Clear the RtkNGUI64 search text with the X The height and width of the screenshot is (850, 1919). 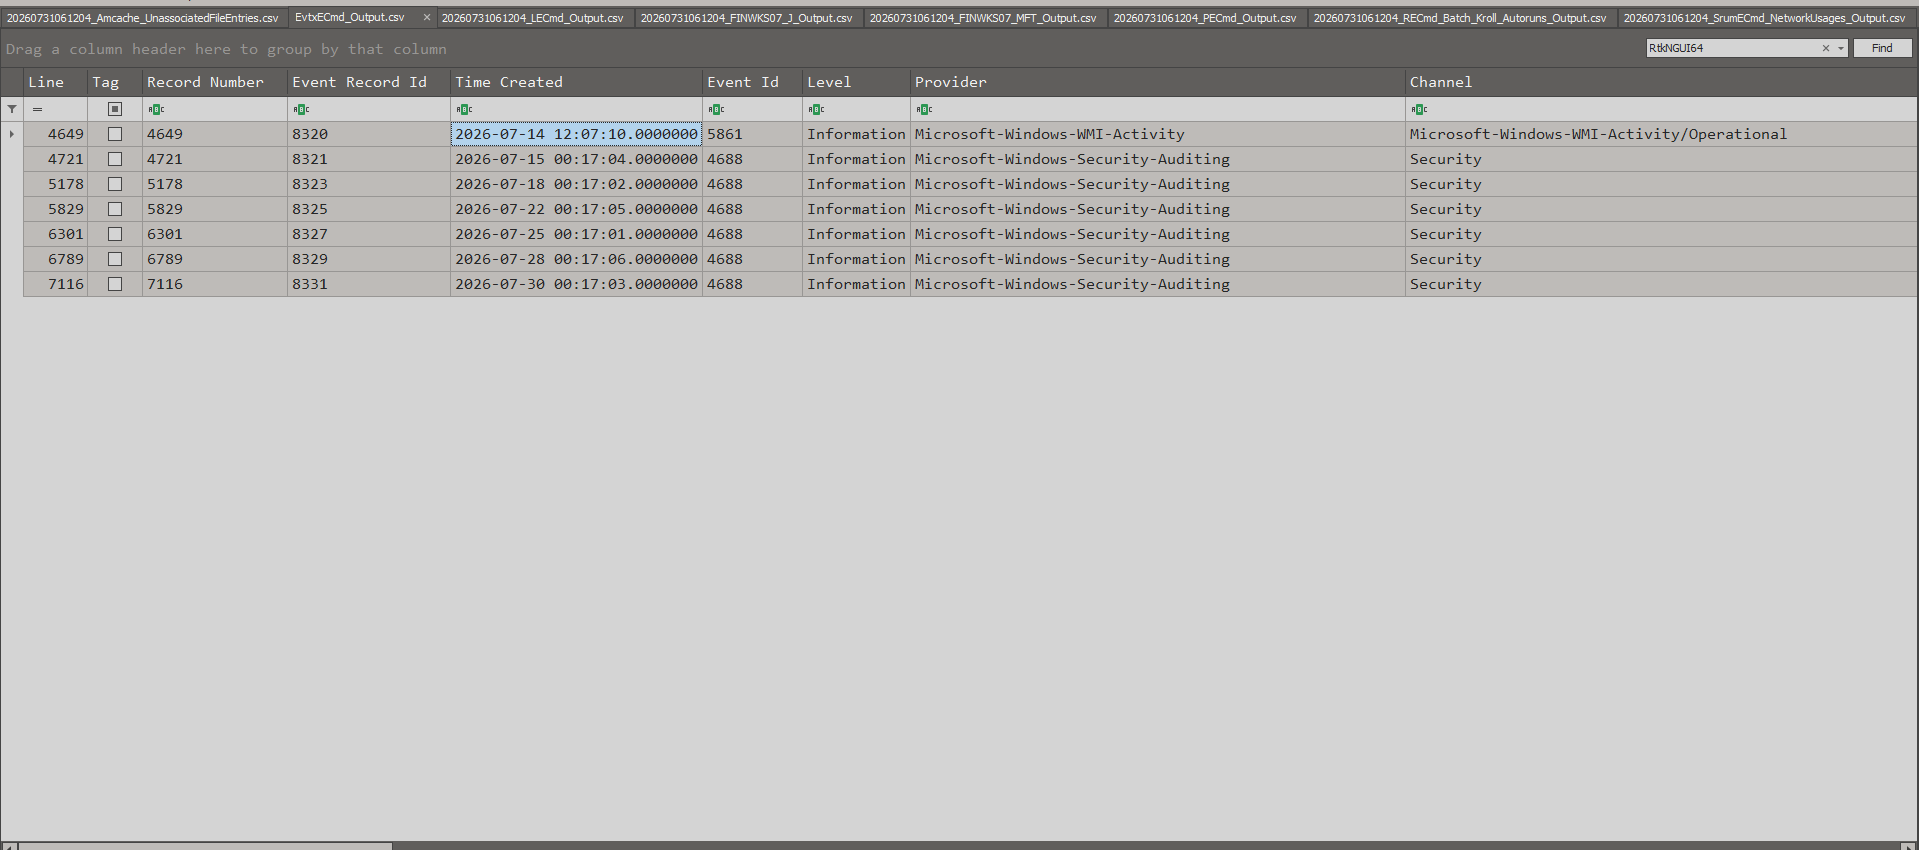(x=1825, y=48)
